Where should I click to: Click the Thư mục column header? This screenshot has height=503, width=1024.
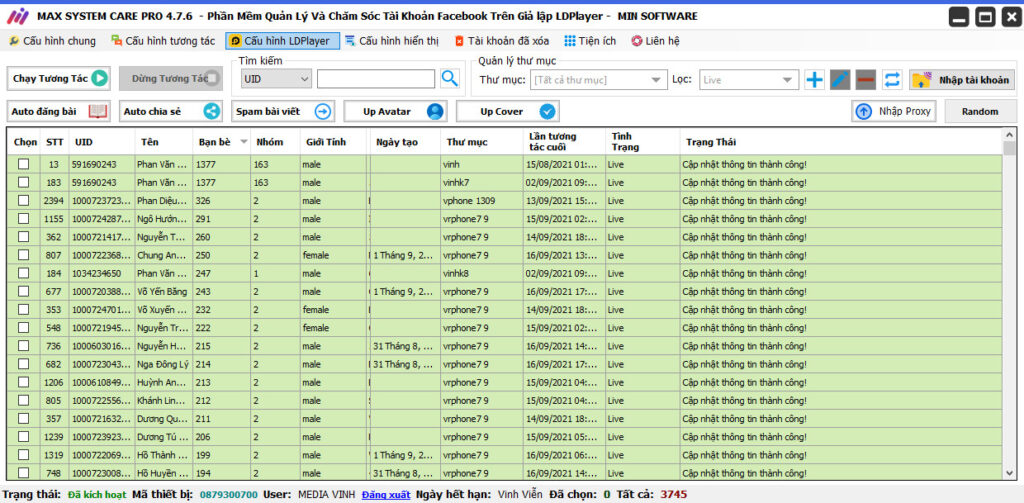click(482, 142)
